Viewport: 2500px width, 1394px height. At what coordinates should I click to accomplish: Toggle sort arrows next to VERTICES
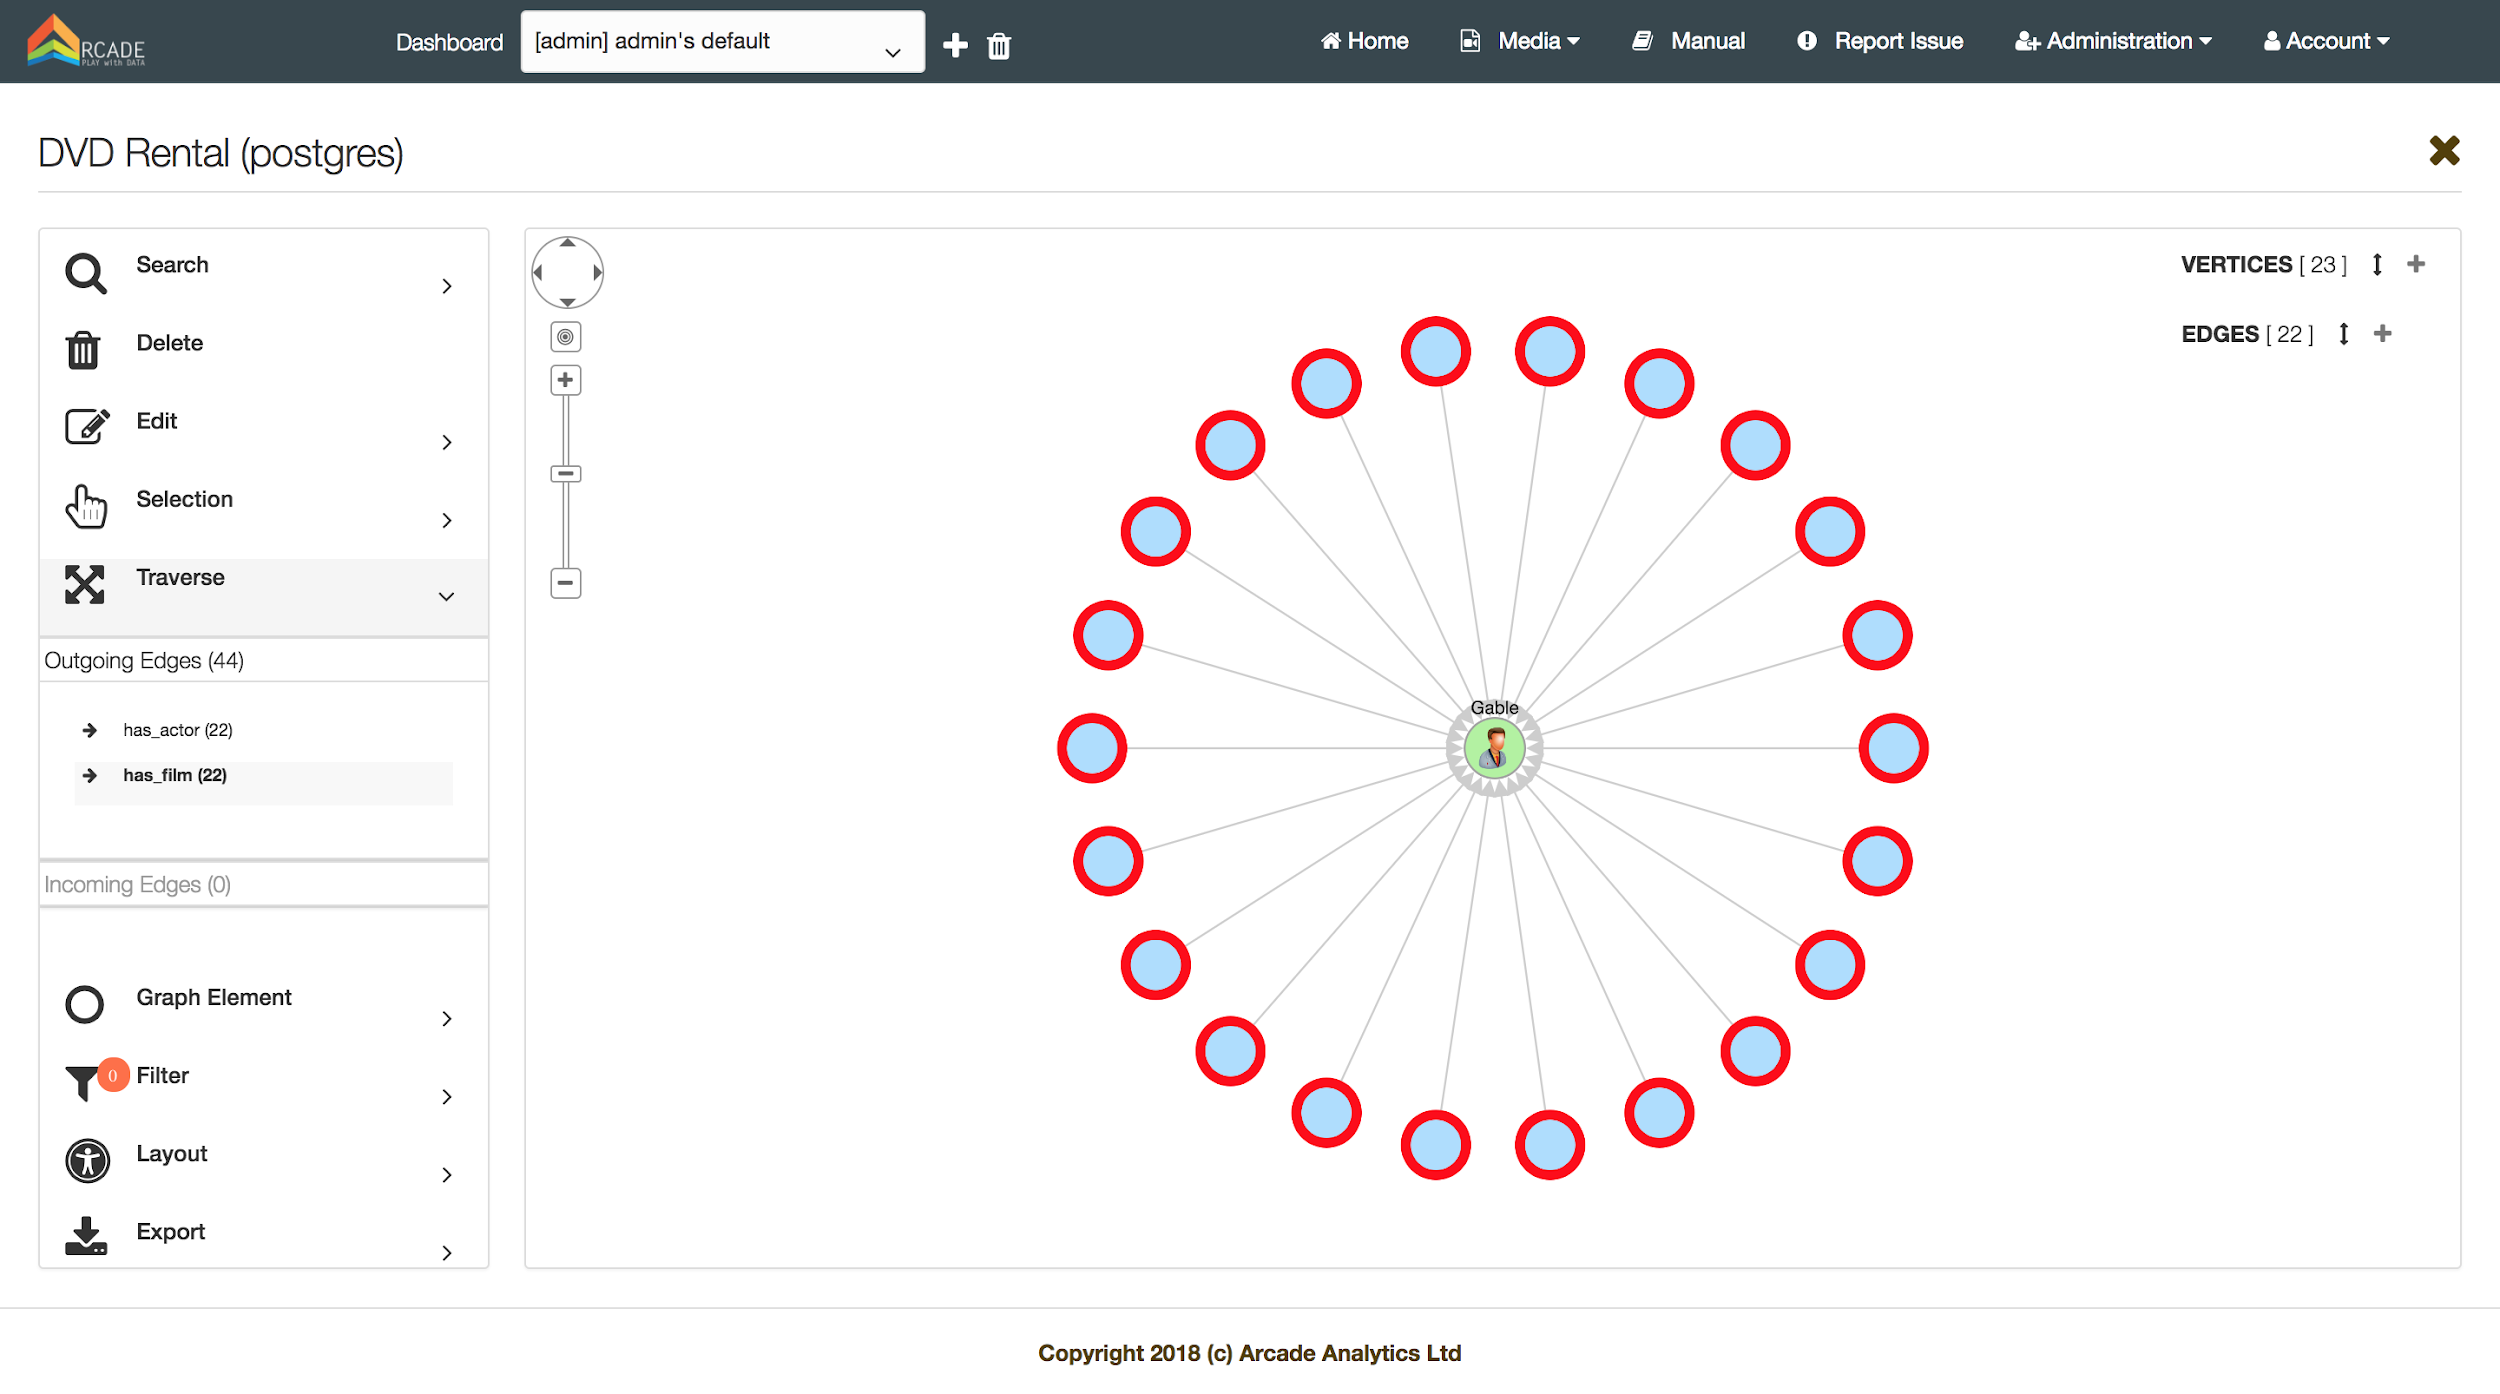(2377, 265)
